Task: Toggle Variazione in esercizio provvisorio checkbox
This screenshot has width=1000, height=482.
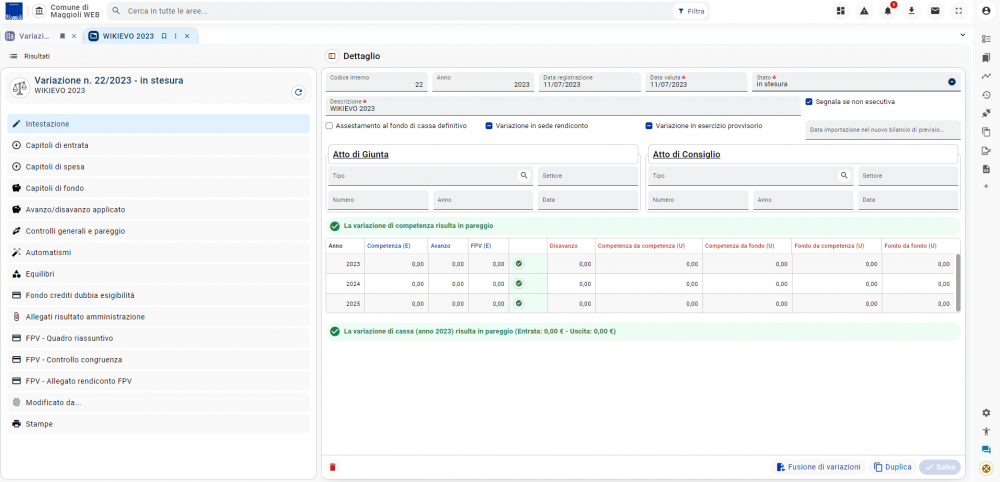Action: click(x=649, y=126)
